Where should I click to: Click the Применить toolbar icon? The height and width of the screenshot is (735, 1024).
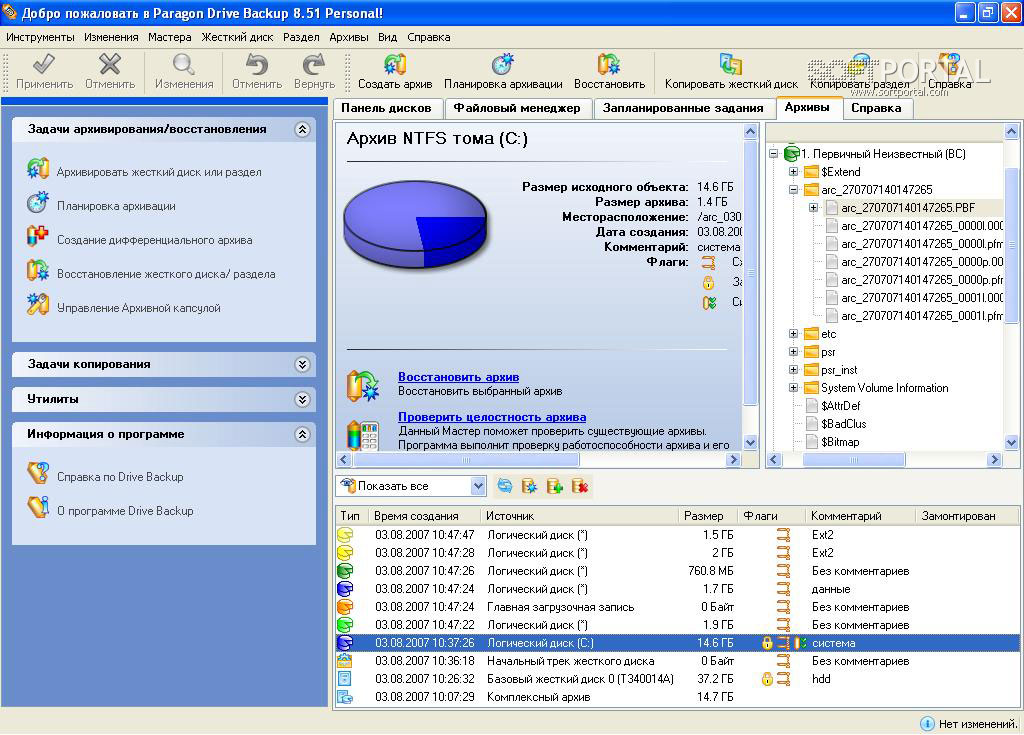[44, 64]
